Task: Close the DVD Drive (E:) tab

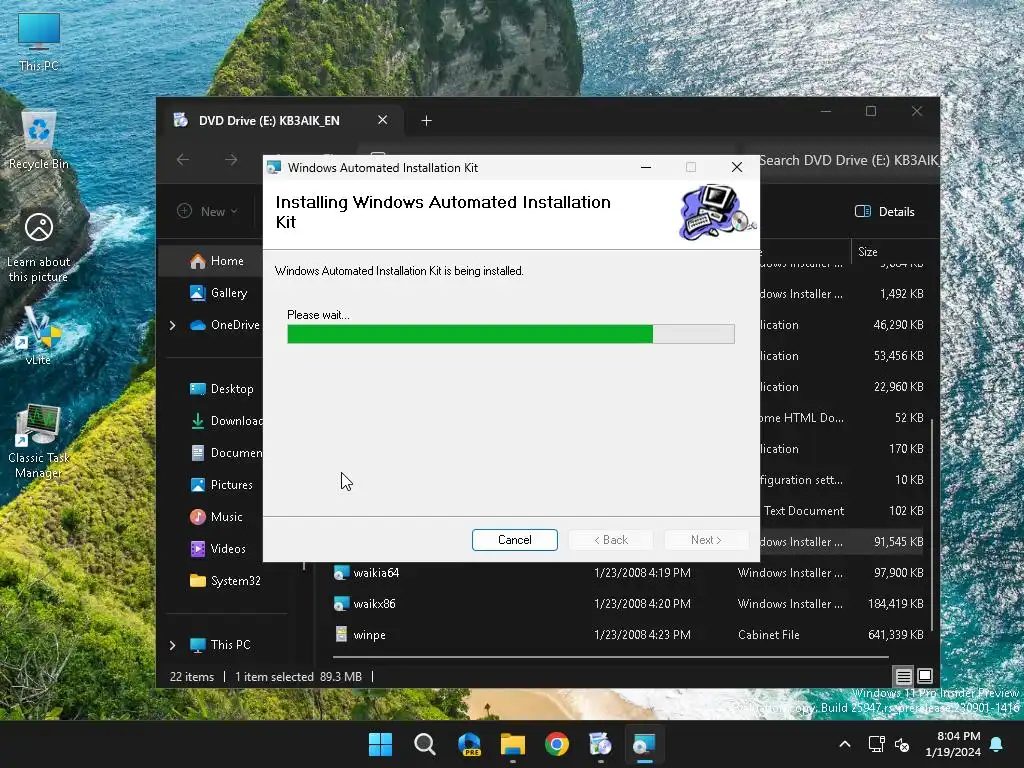Action: (383, 120)
